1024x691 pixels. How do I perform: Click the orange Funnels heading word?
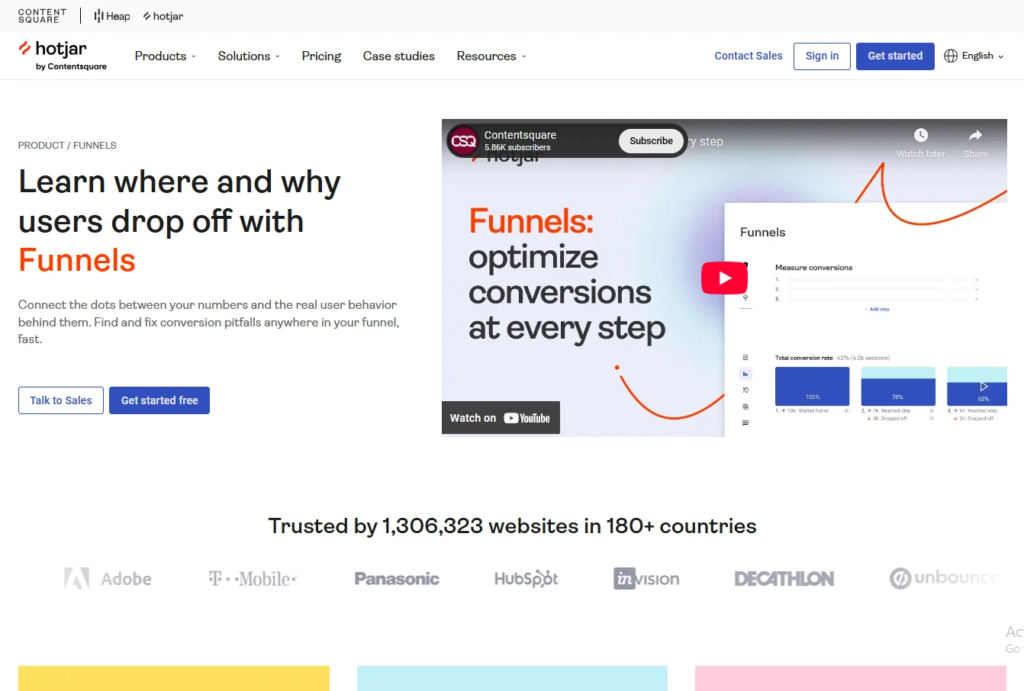click(77, 260)
